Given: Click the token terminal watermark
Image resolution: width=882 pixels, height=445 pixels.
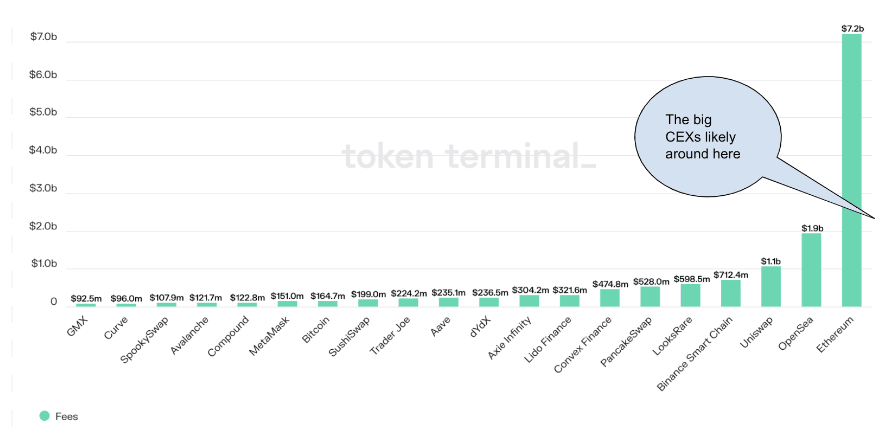Looking at the screenshot, I should click(x=468, y=157).
